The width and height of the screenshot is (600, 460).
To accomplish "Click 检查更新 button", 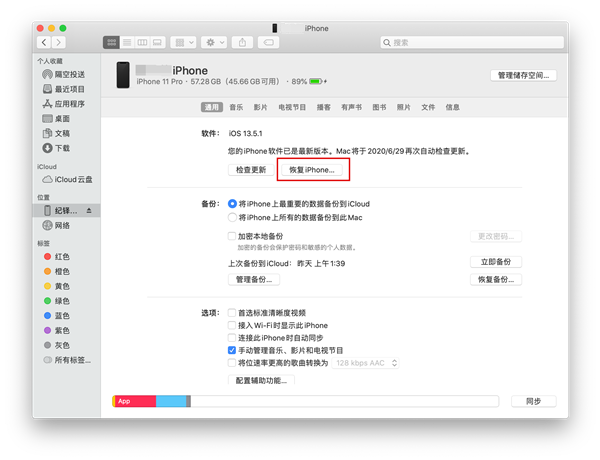I will tap(251, 170).
